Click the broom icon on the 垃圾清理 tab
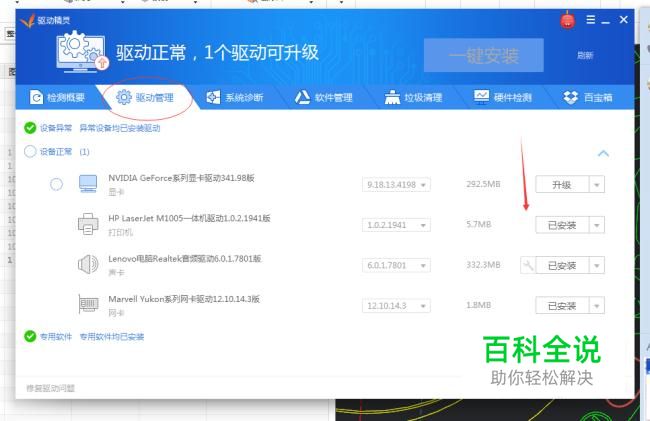 tap(392, 97)
